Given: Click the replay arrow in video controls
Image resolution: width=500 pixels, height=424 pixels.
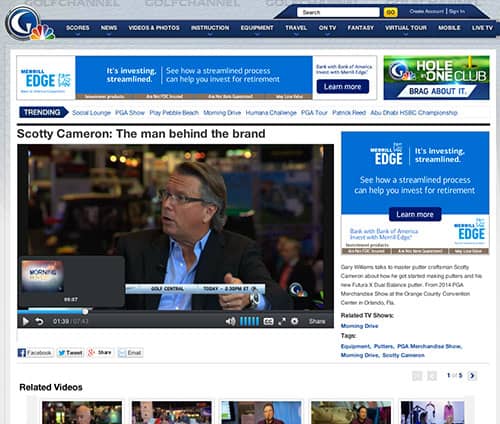Looking at the screenshot, I should click(39, 321).
